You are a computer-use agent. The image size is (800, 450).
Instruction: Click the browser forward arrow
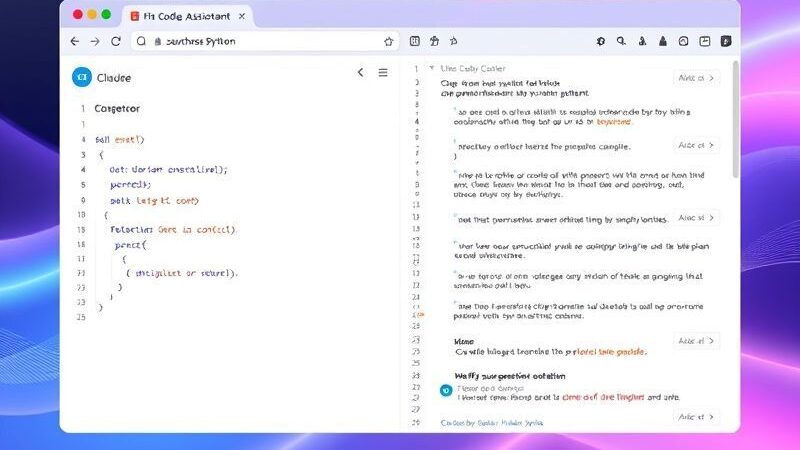tap(95, 41)
